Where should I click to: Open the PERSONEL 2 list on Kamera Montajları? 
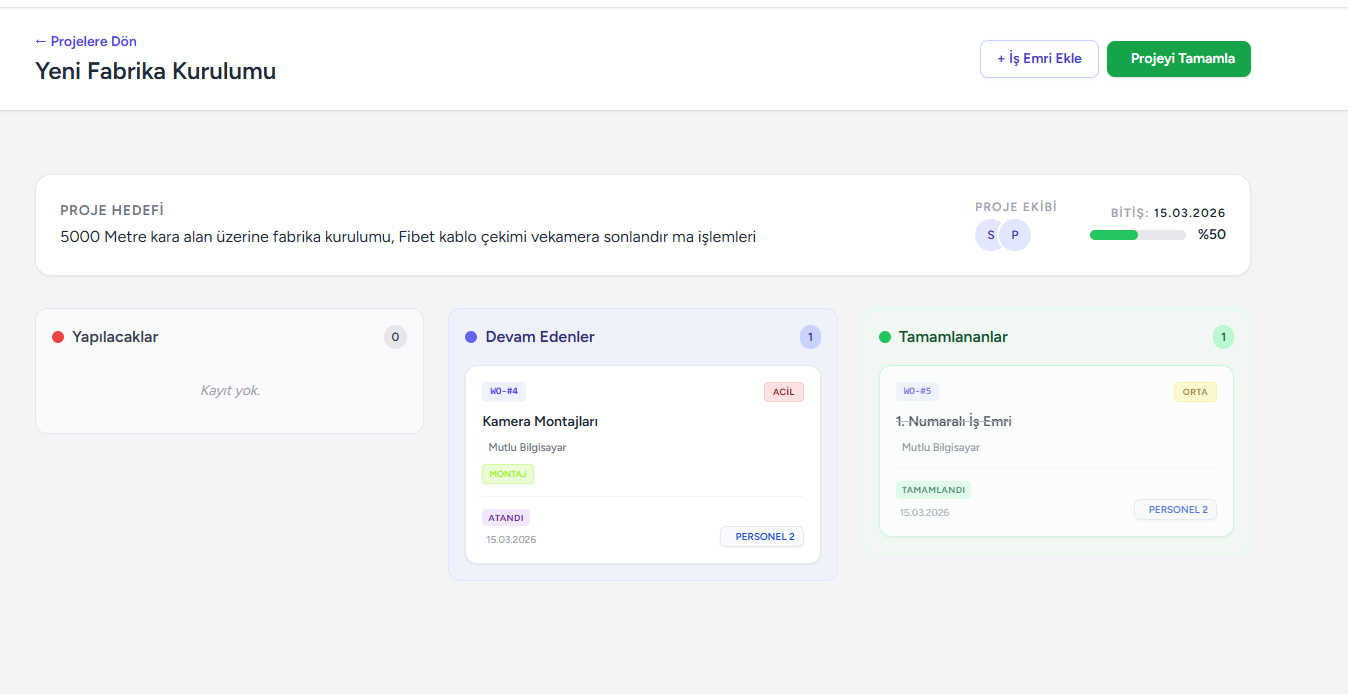762,536
